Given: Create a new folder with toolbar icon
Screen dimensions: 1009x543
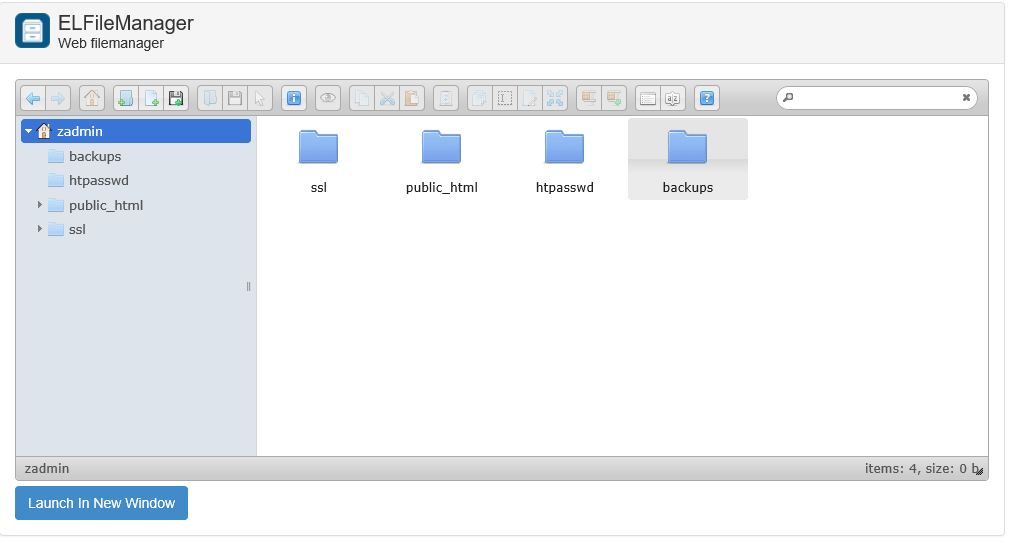Looking at the screenshot, I should tap(126, 98).
